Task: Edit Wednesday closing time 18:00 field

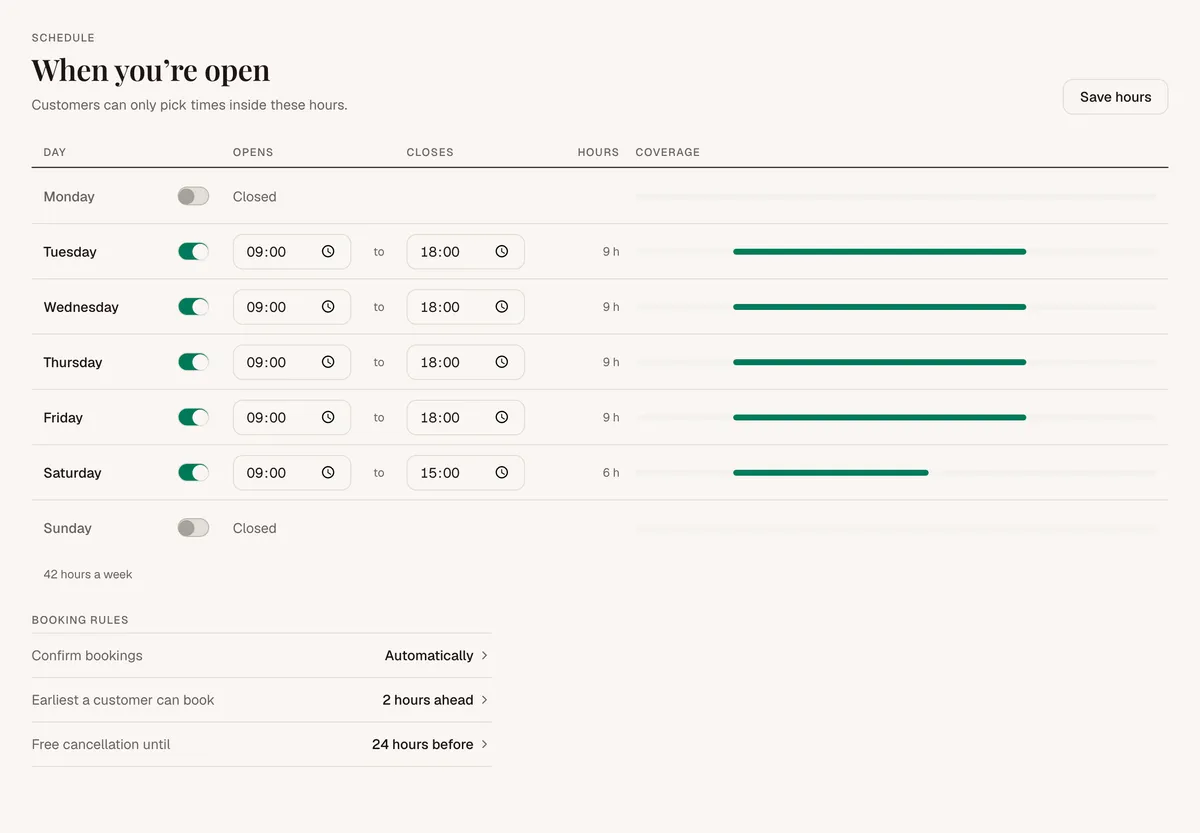Action: click(x=466, y=307)
